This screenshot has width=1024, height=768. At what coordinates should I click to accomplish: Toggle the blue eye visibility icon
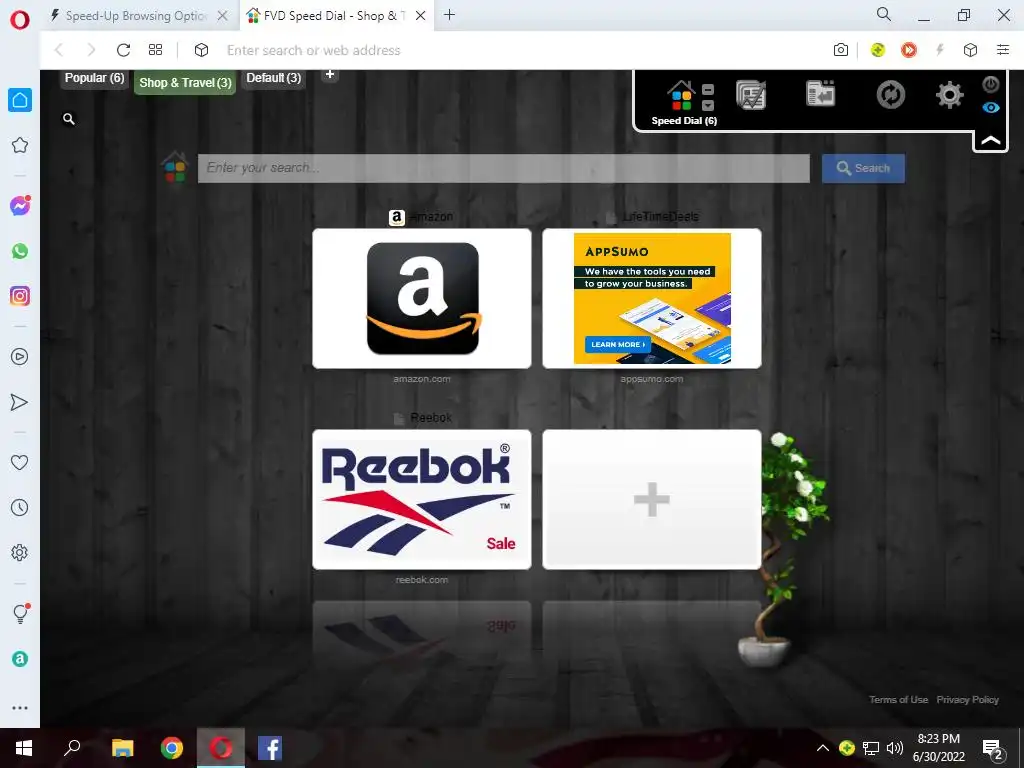point(991,108)
